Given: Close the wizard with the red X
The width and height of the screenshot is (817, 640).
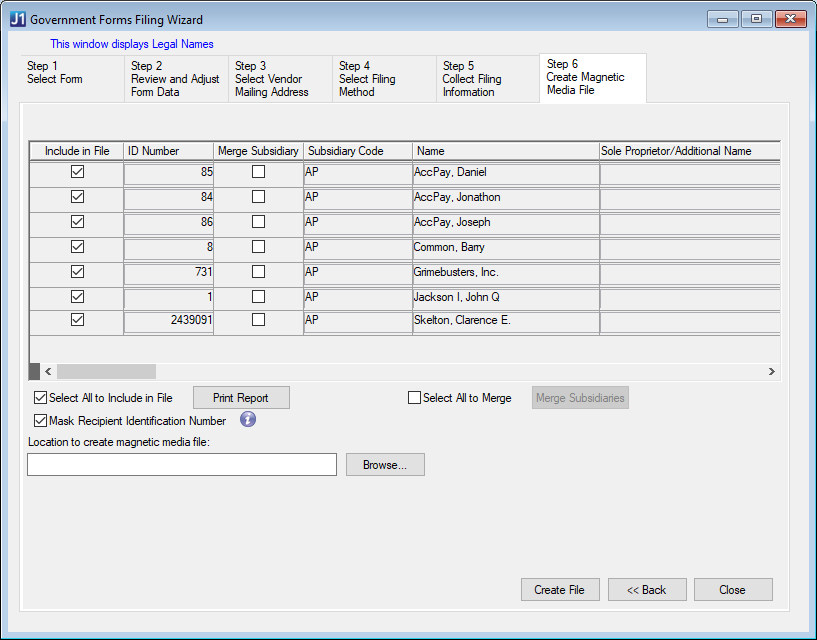Looking at the screenshot, I should [790, 19].
